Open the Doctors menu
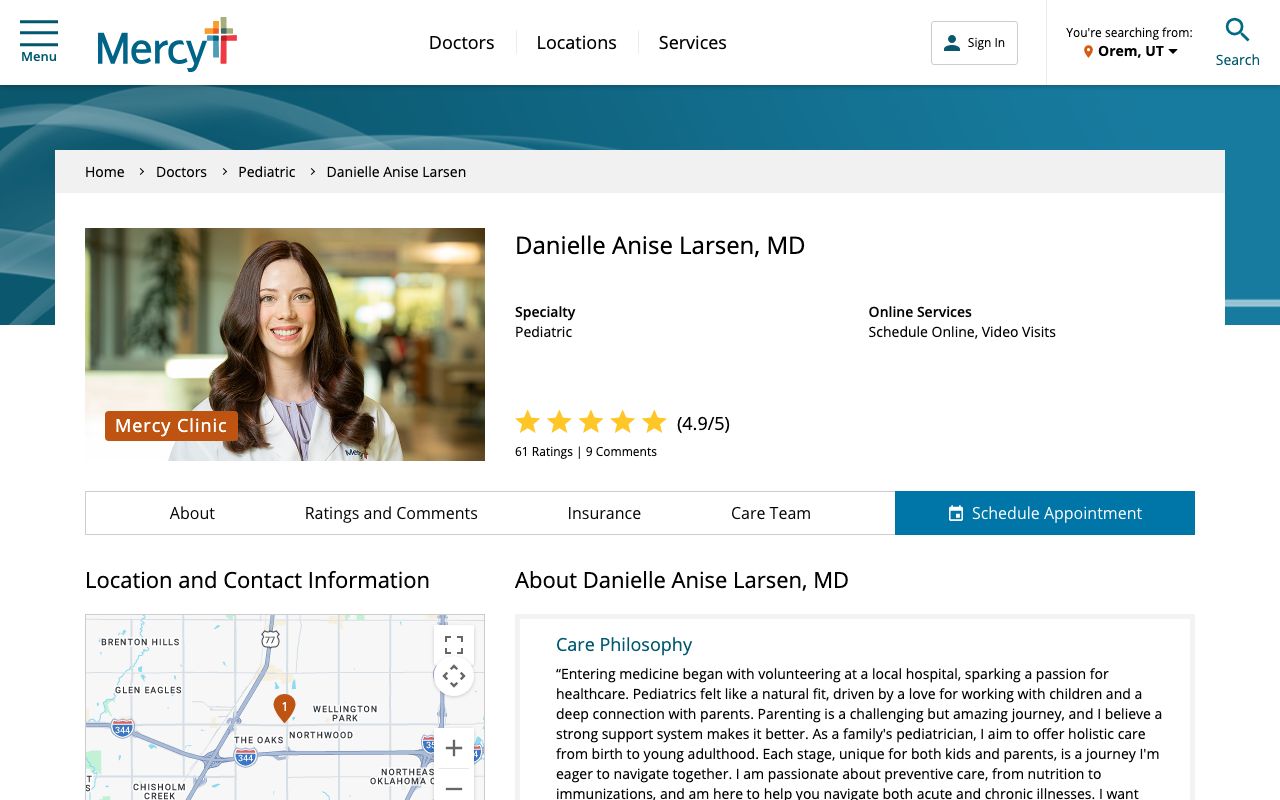Screen dimensions: 1280x800 tap(461, 42)
